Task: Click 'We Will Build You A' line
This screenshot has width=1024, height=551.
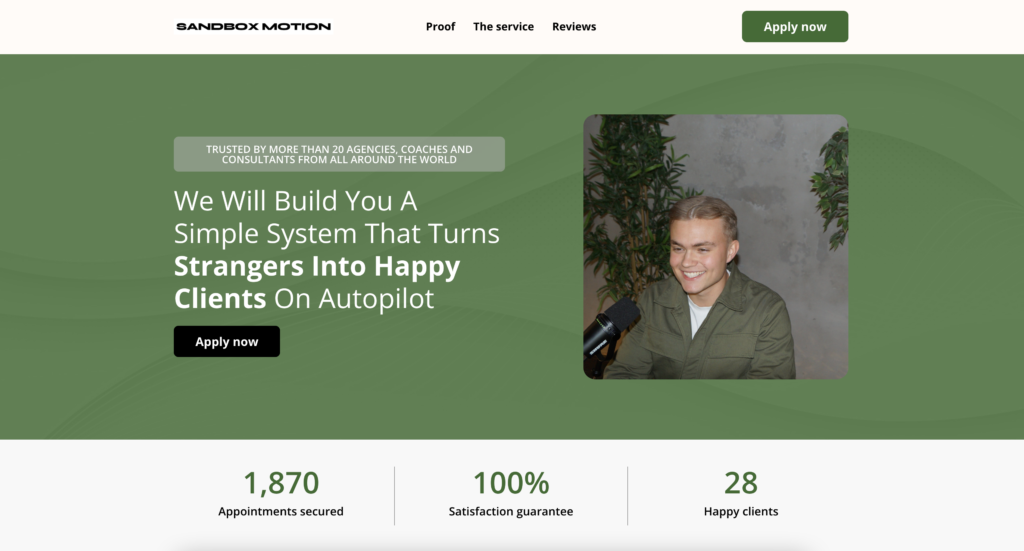Action: point(295,200)
